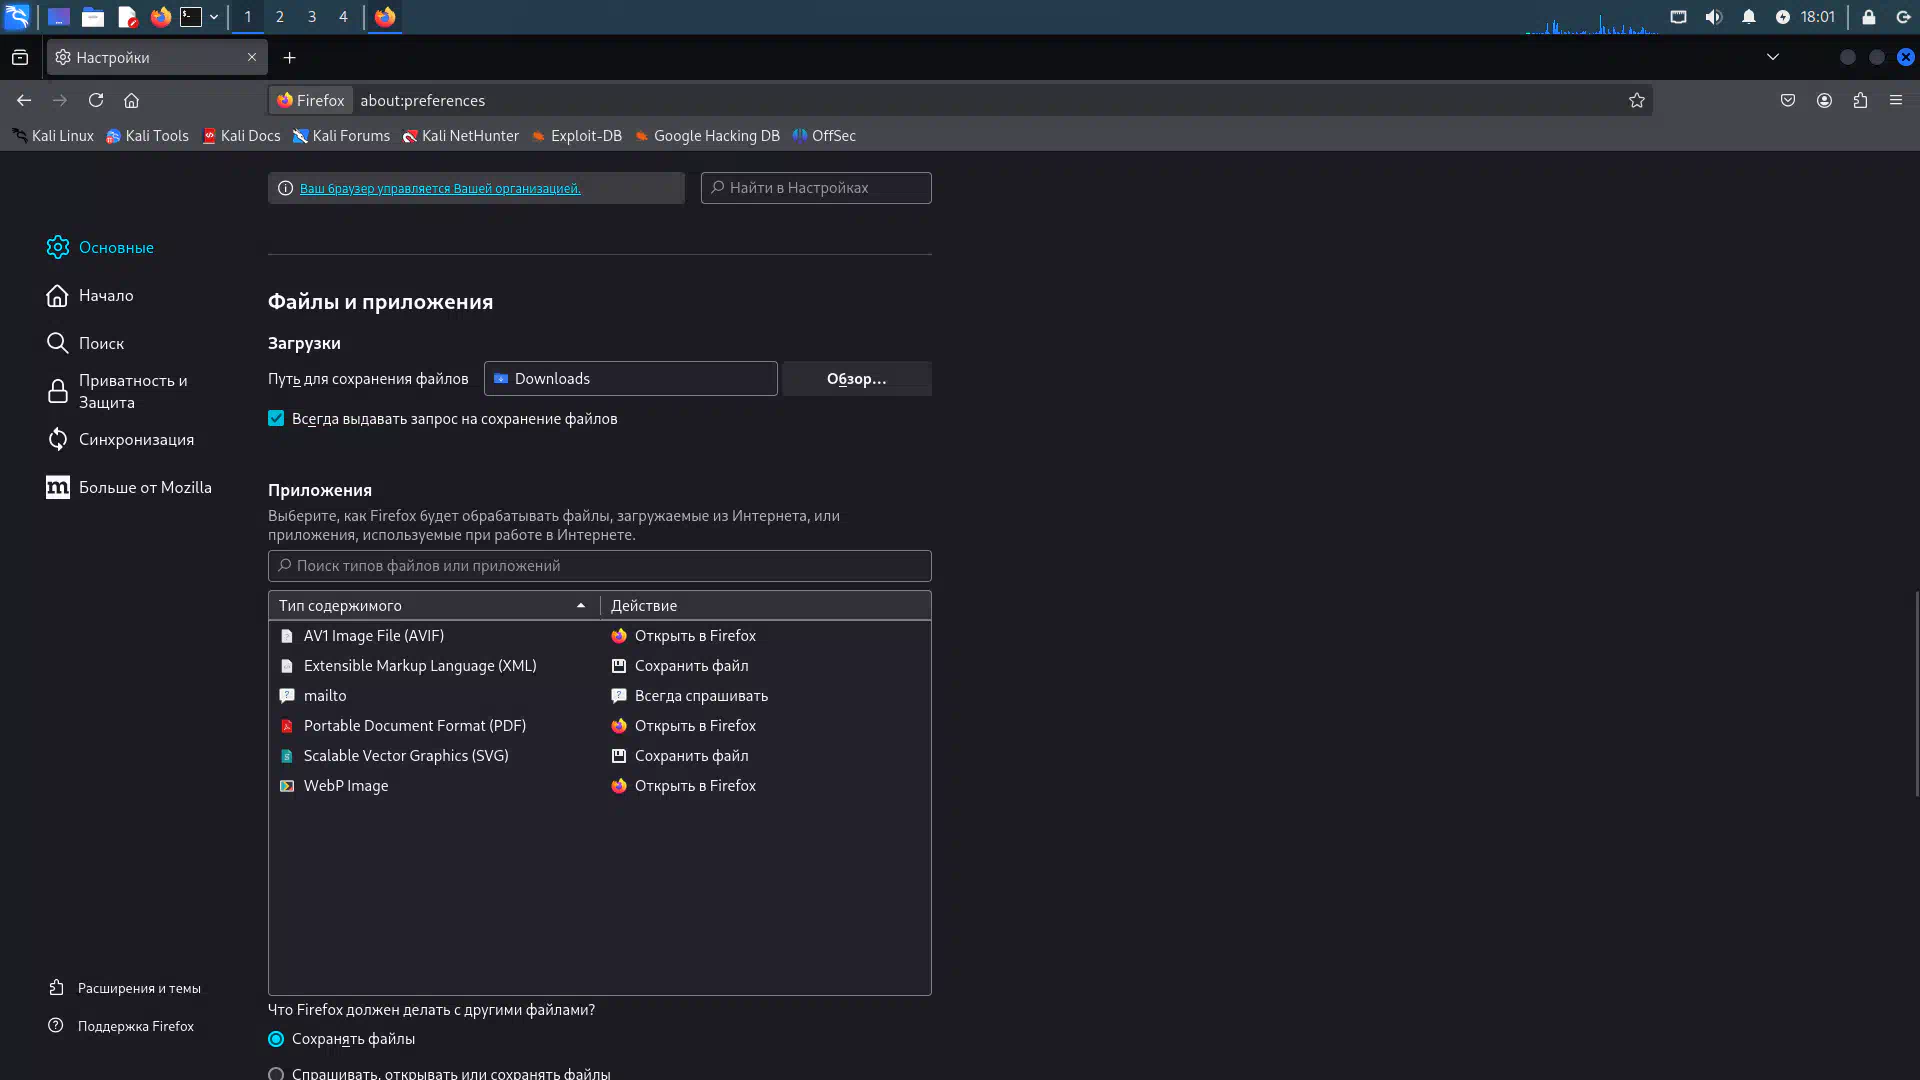
Task: Select the Начало settings category
Action: click(90, 295)
